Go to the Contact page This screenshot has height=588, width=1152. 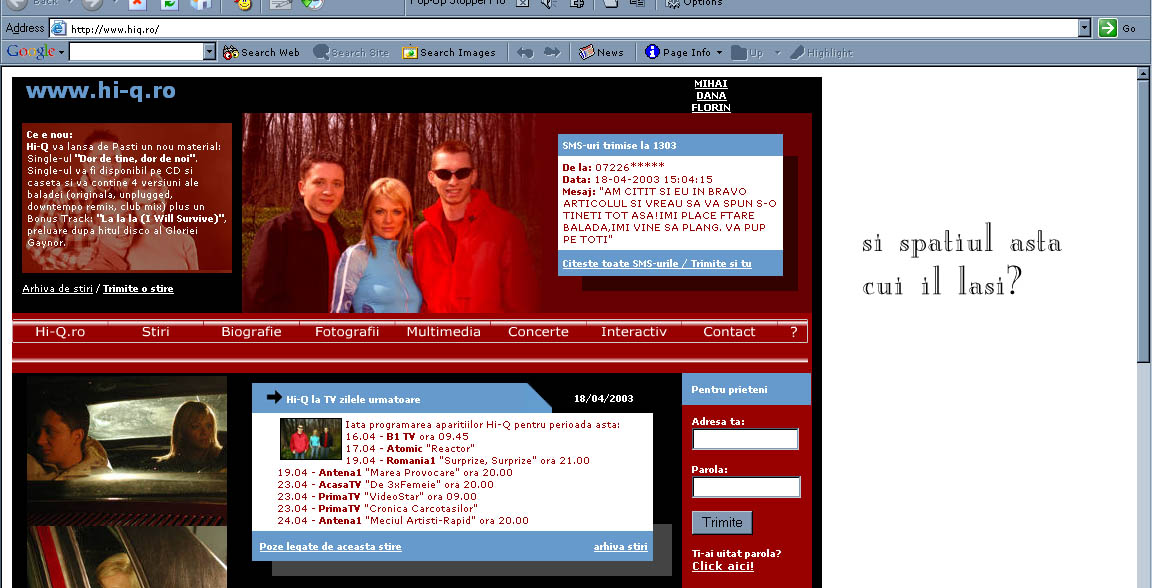click(729, 331)
